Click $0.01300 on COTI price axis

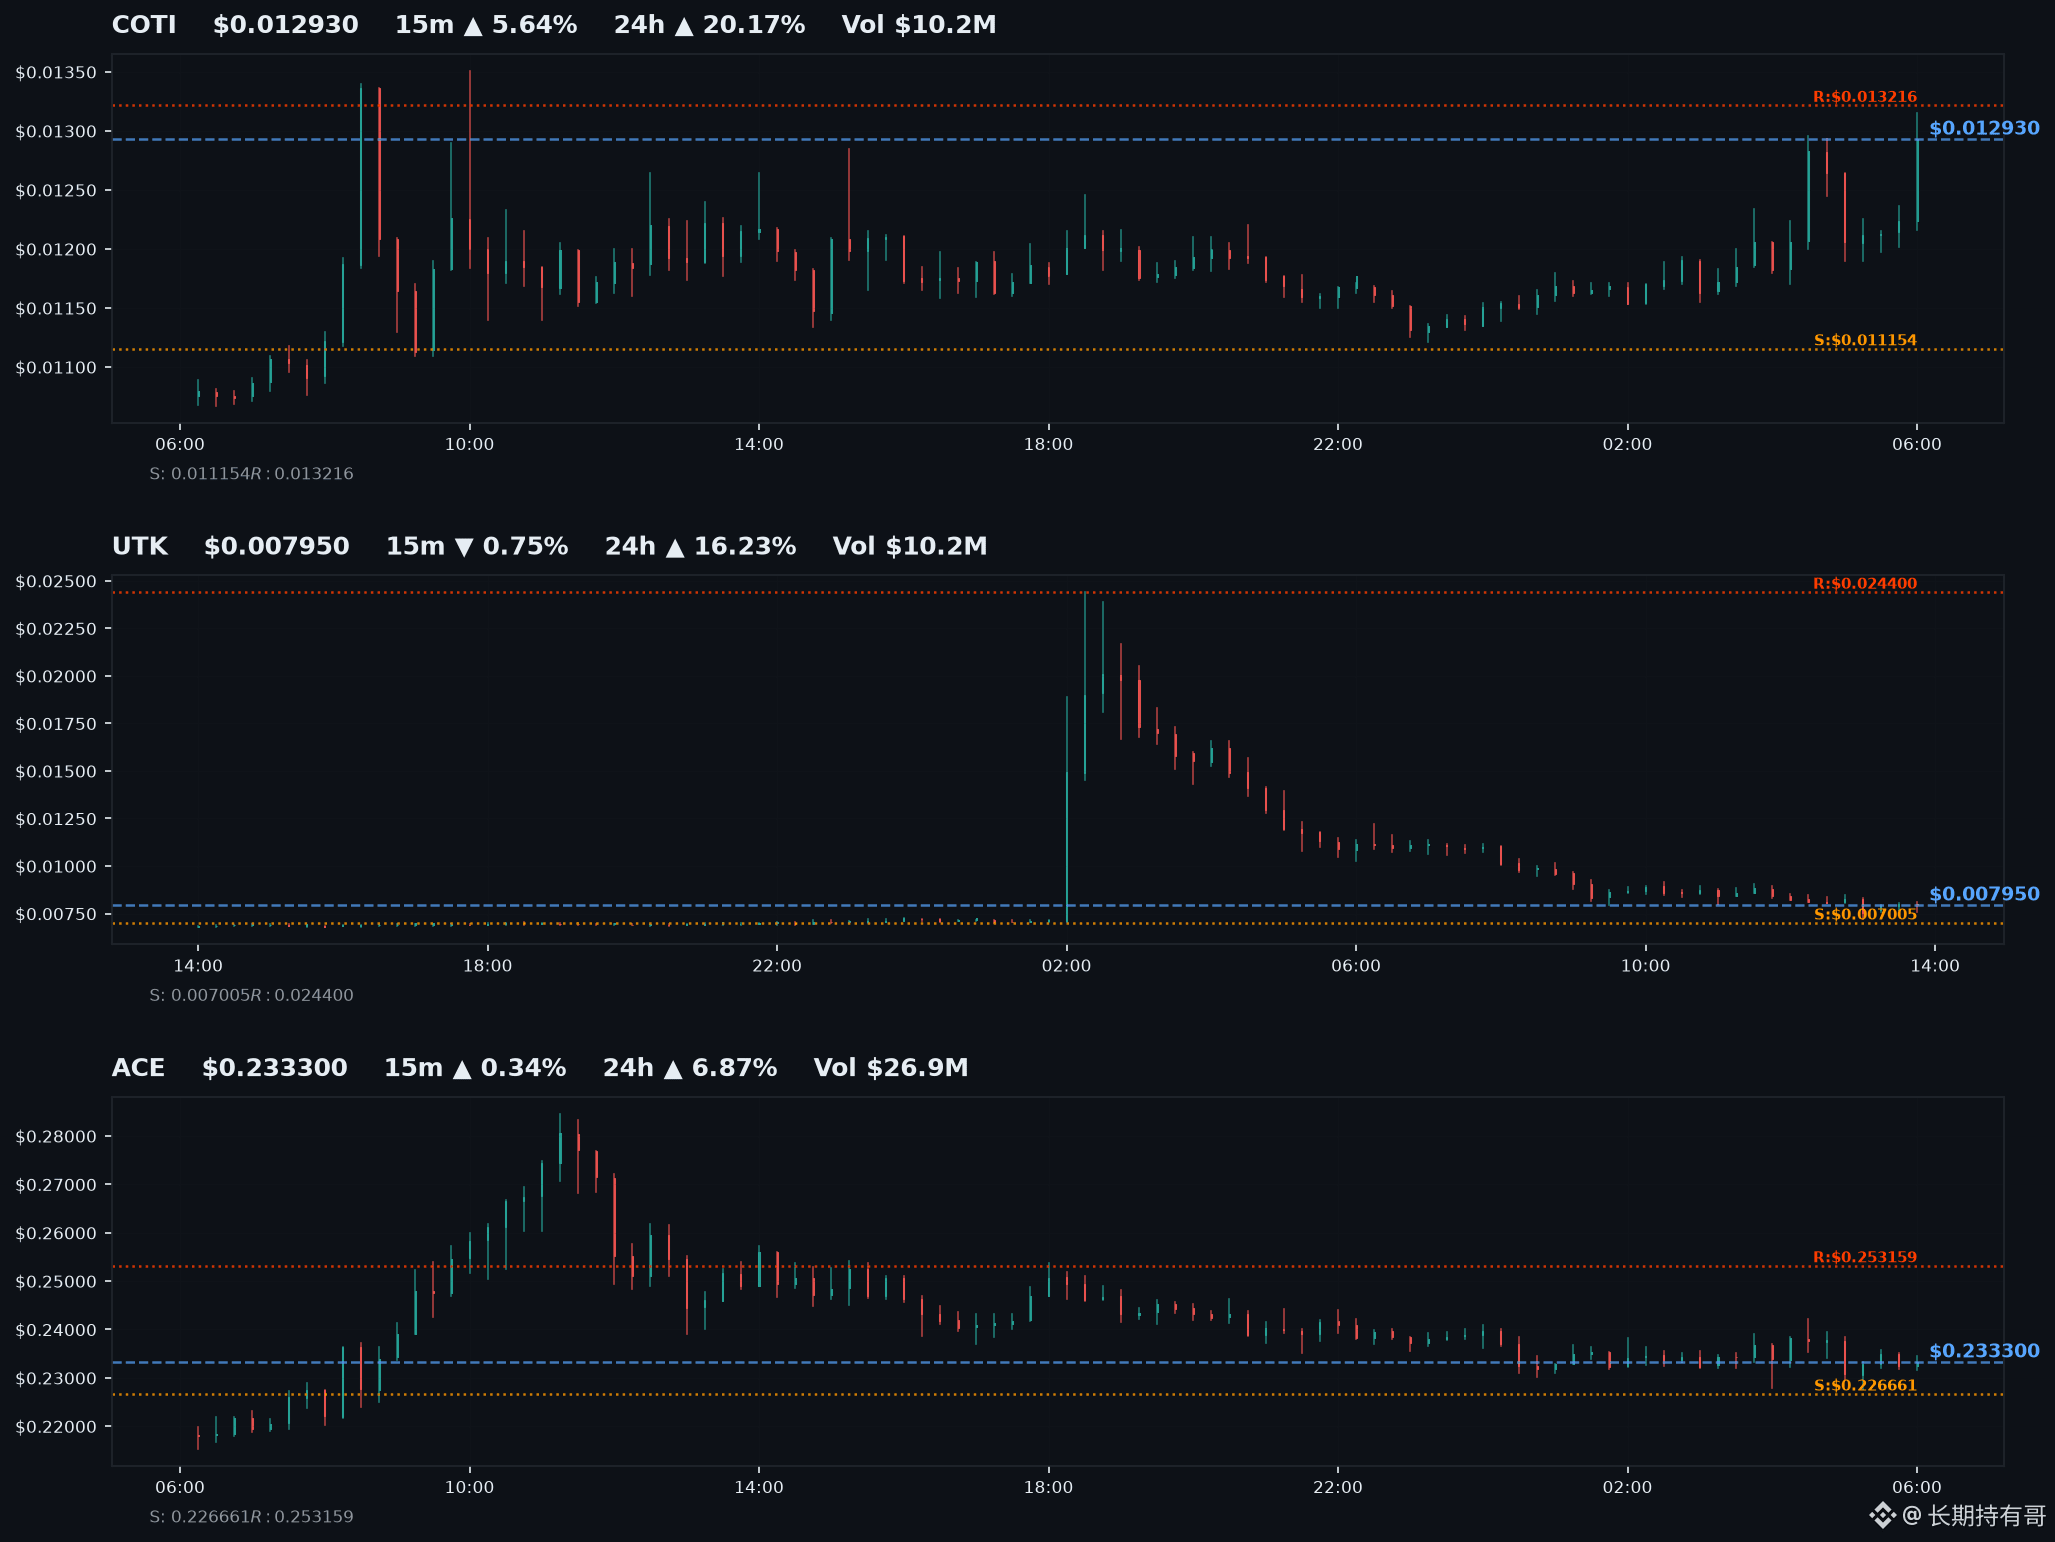56,132
